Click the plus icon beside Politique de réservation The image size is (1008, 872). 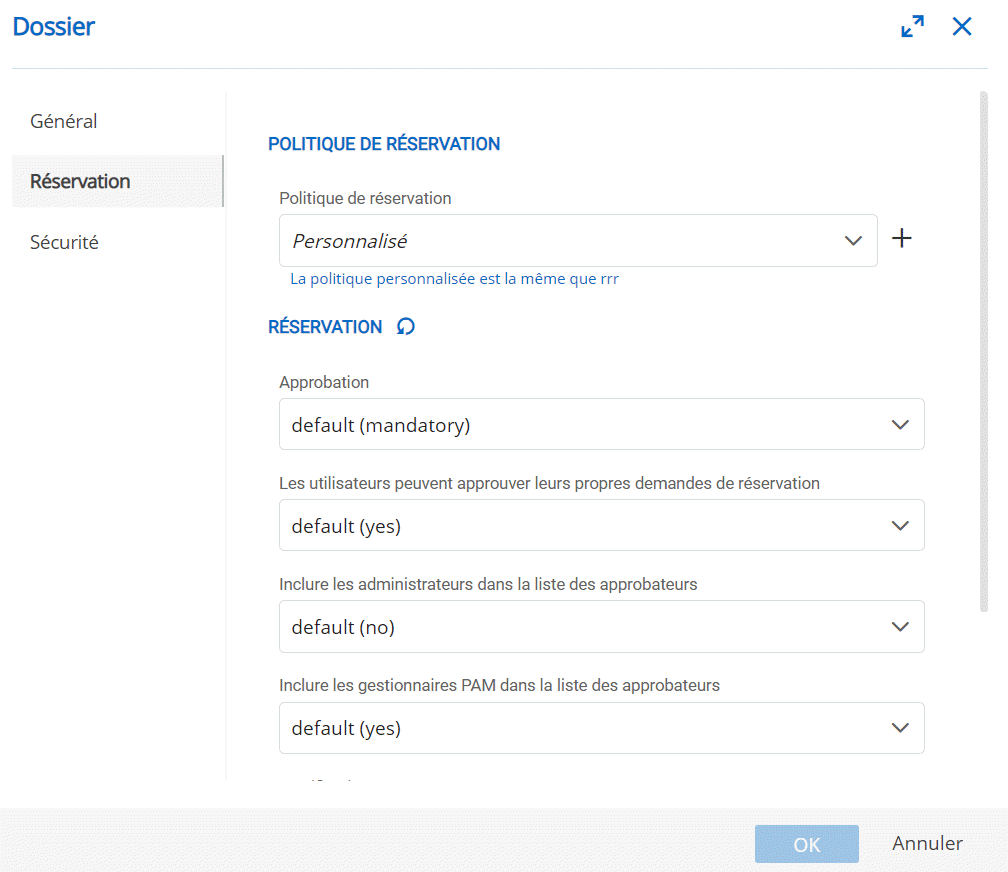pyautogui.click(x=902, y=239)
